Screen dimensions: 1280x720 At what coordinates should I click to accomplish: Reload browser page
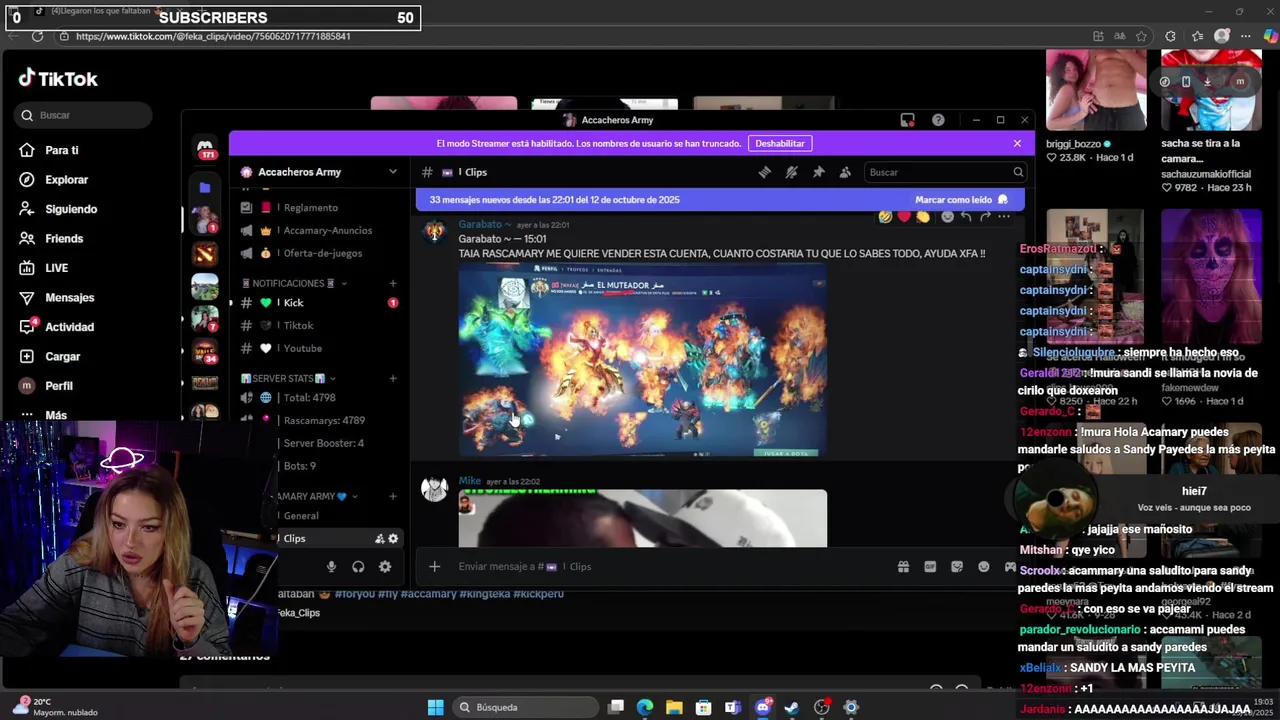coord(37,36)
